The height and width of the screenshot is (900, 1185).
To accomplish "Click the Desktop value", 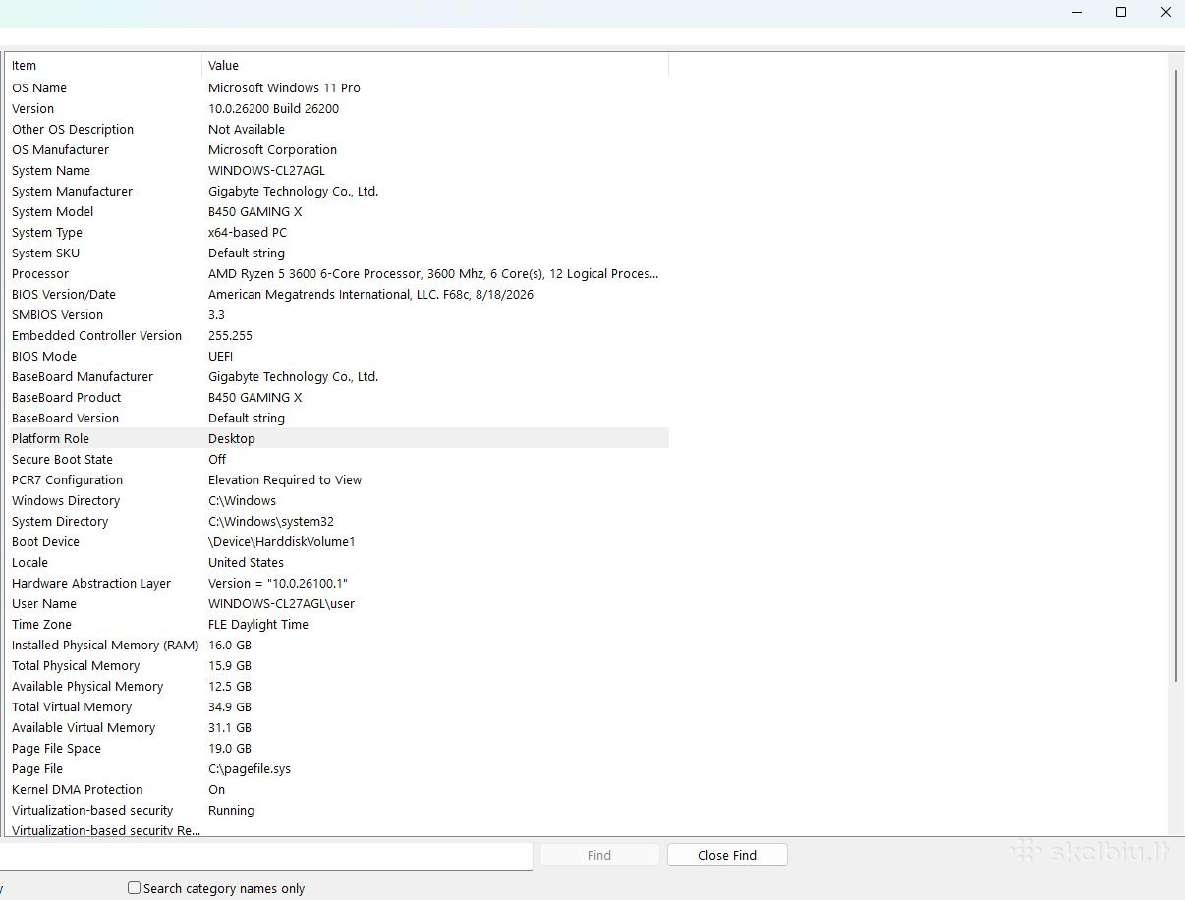I will tap(231, 438).
